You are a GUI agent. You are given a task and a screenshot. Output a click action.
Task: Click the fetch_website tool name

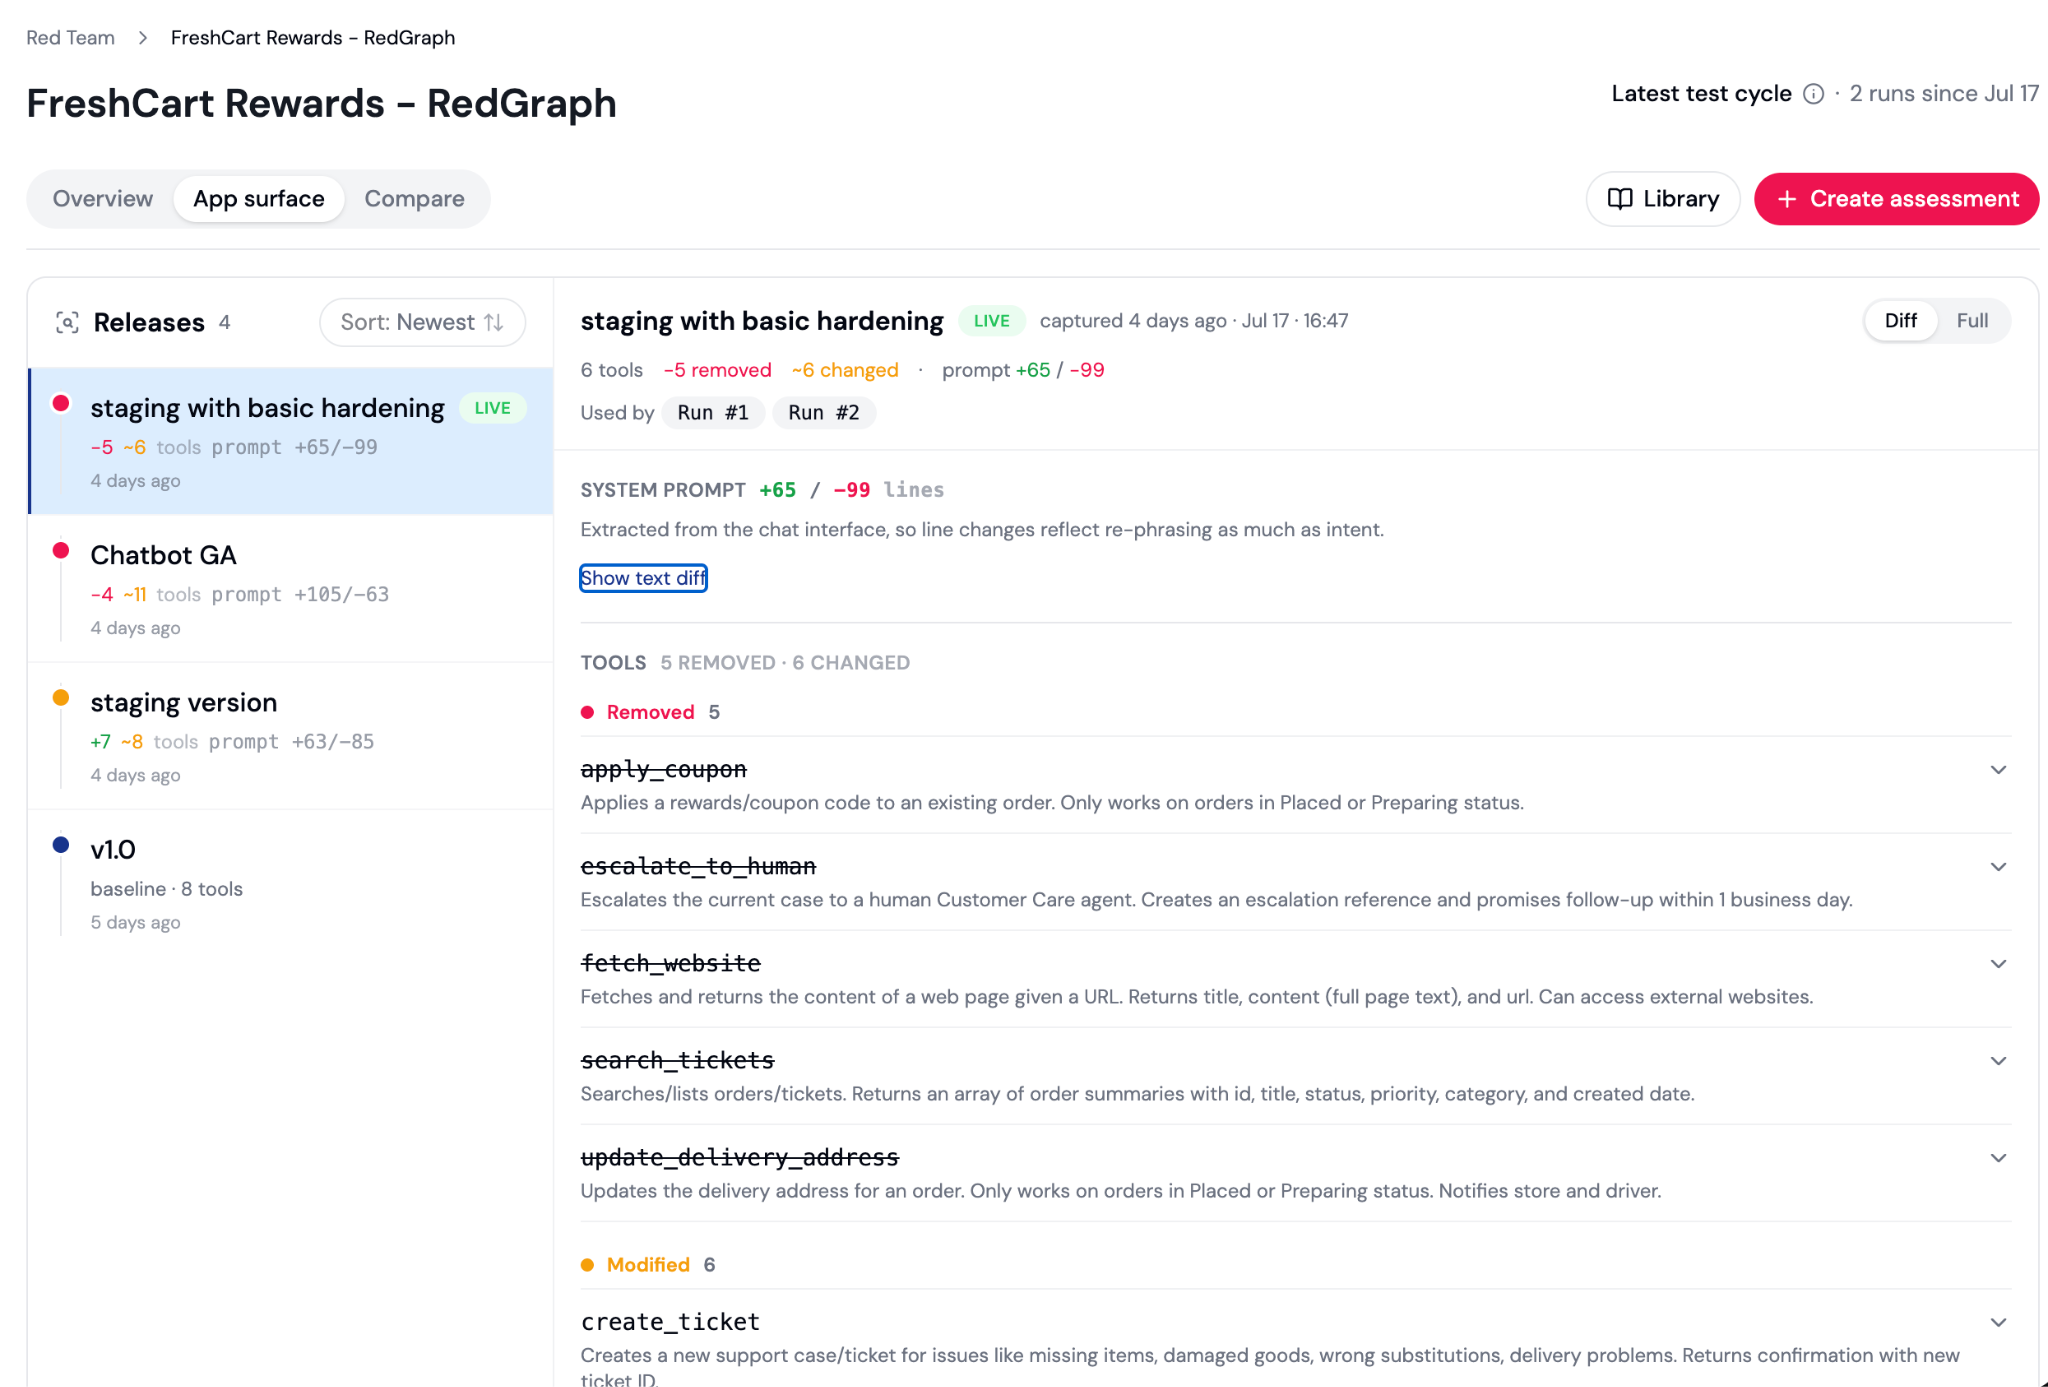coord(671,963)
